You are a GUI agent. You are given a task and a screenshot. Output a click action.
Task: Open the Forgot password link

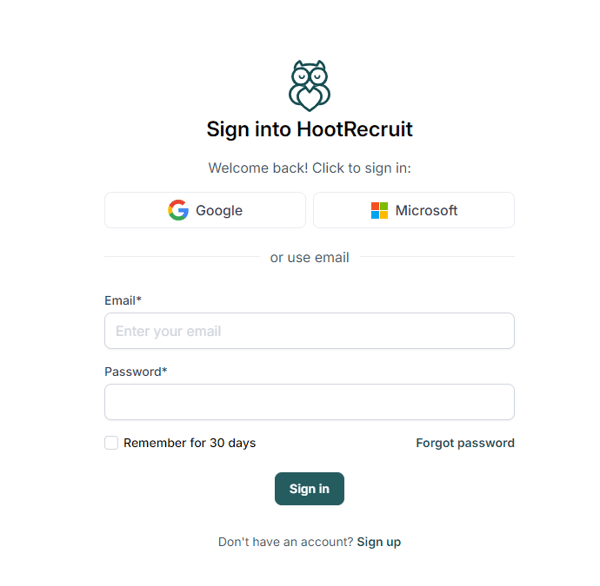pyautogui.click(x=465, y=443)
